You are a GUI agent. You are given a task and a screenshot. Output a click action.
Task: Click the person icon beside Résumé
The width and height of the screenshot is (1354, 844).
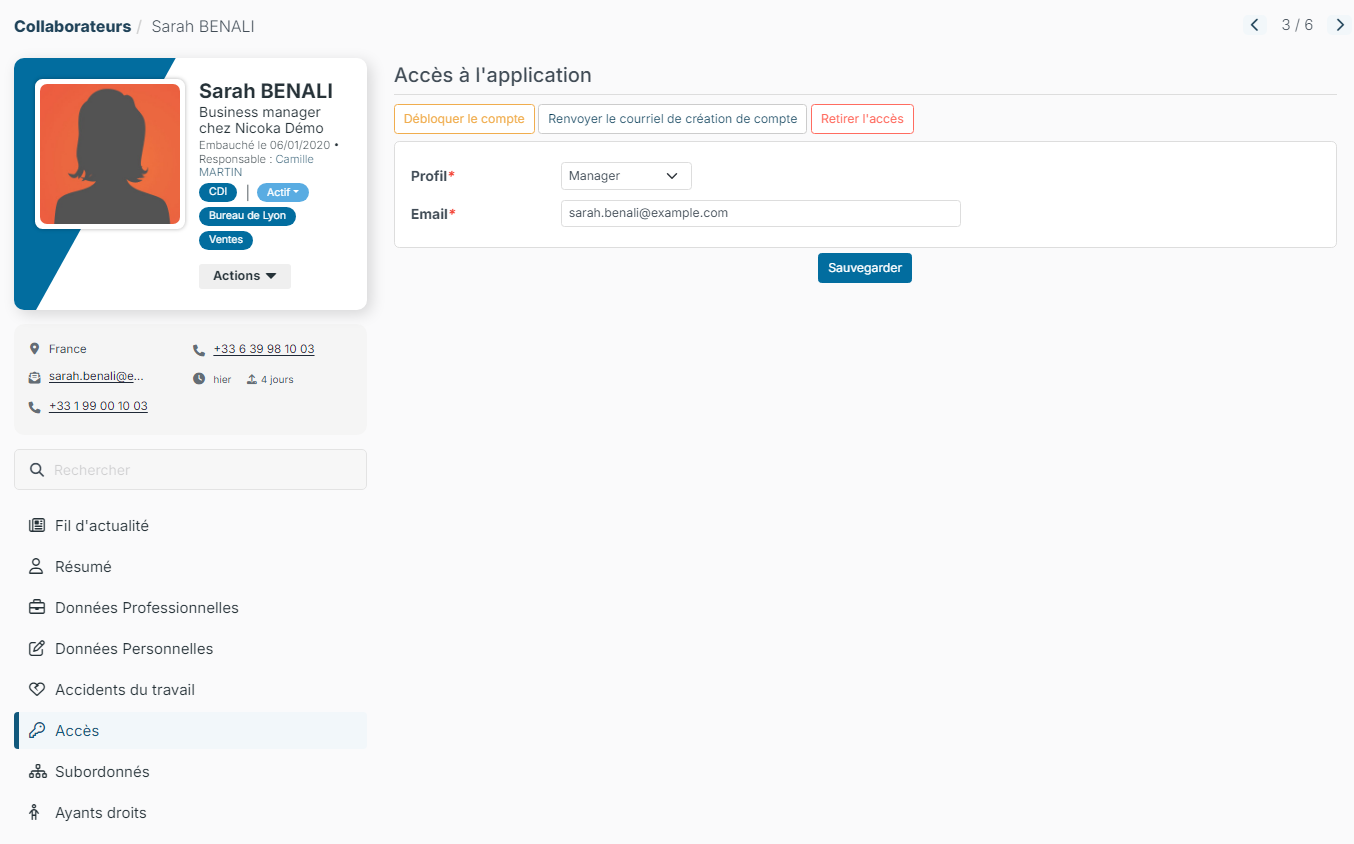click(x=37, y=567)
